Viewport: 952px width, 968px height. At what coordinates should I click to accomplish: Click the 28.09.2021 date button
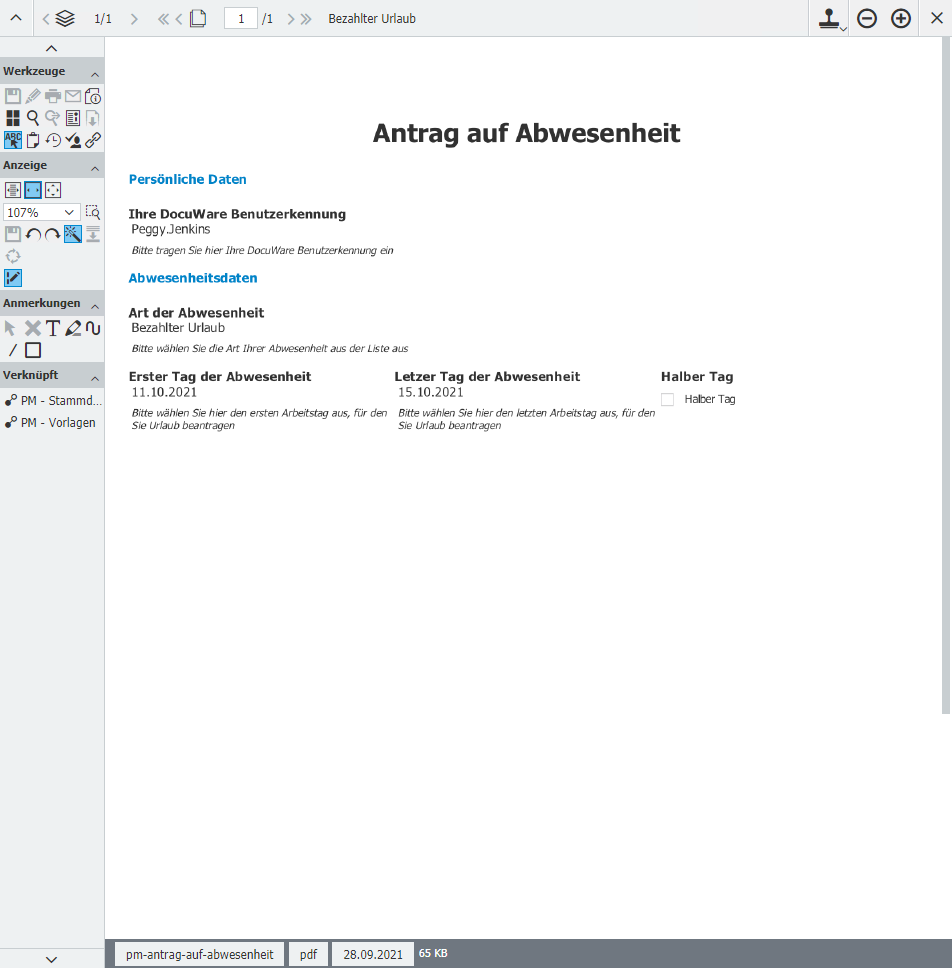coord(373,954)
